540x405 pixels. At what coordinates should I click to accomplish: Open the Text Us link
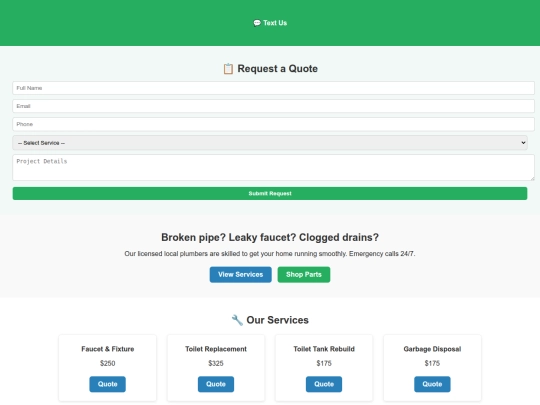coord(270,23)
